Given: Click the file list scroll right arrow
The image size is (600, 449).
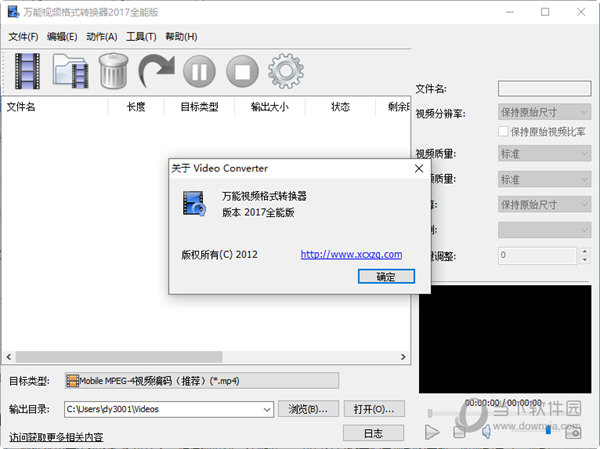Looking at the screenshot, I should 403,357.
